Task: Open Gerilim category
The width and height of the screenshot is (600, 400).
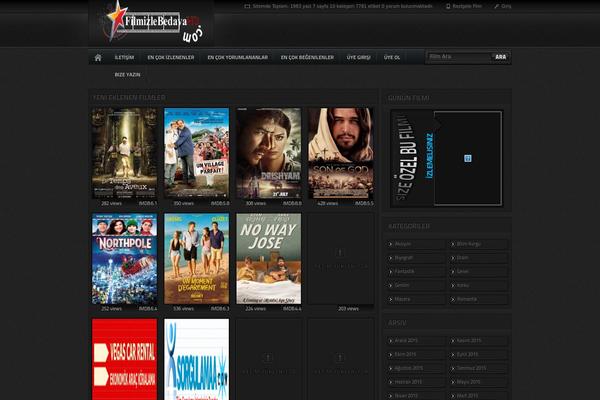Action: pos(402,285)
